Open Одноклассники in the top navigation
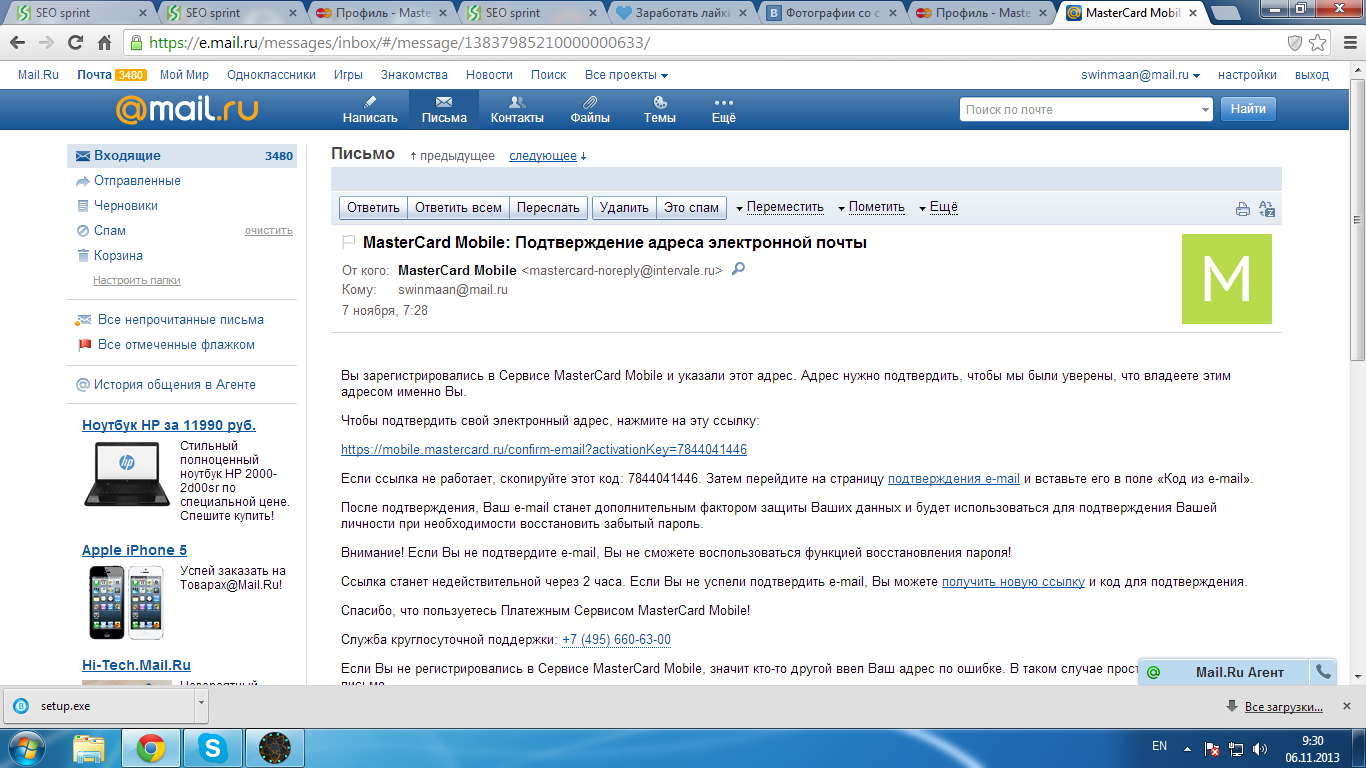The image size is (1366, 768). tap(271, 75)
